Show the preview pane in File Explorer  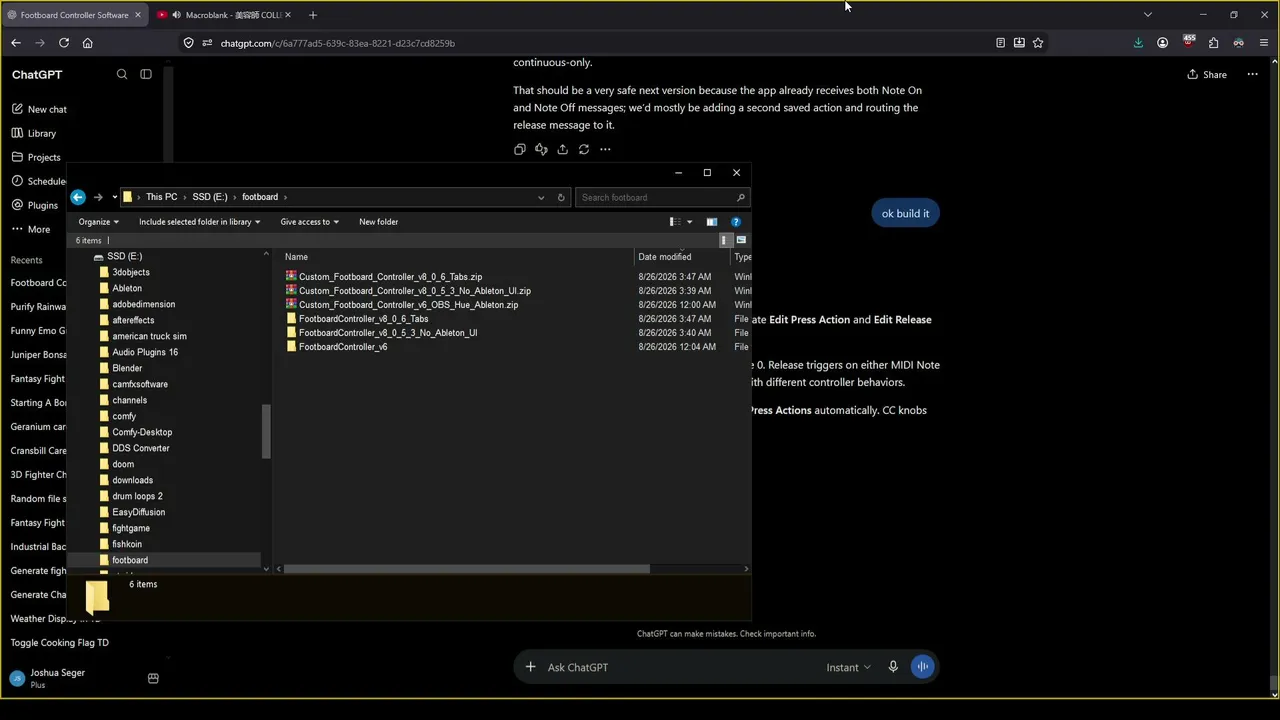(712, 222)
